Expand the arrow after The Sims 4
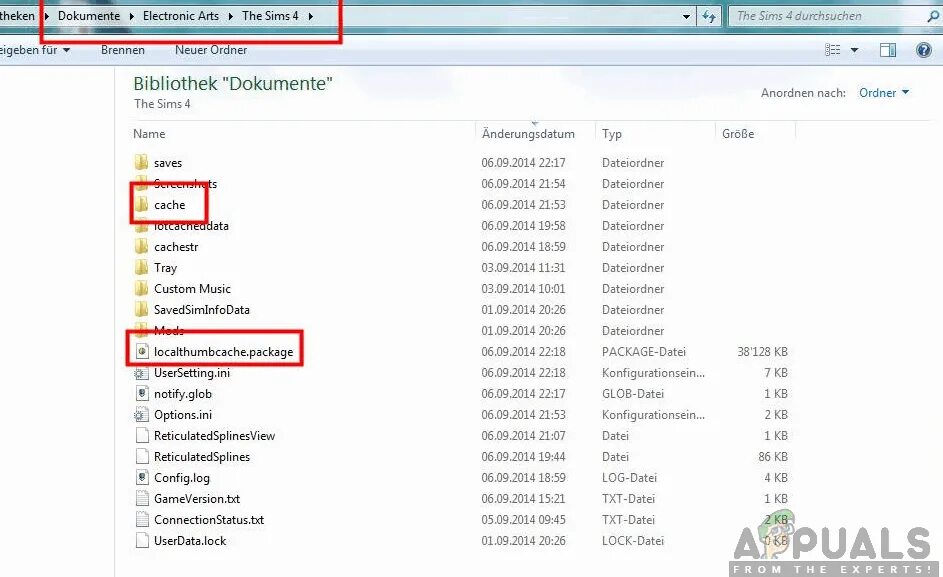 coord(311,16)
